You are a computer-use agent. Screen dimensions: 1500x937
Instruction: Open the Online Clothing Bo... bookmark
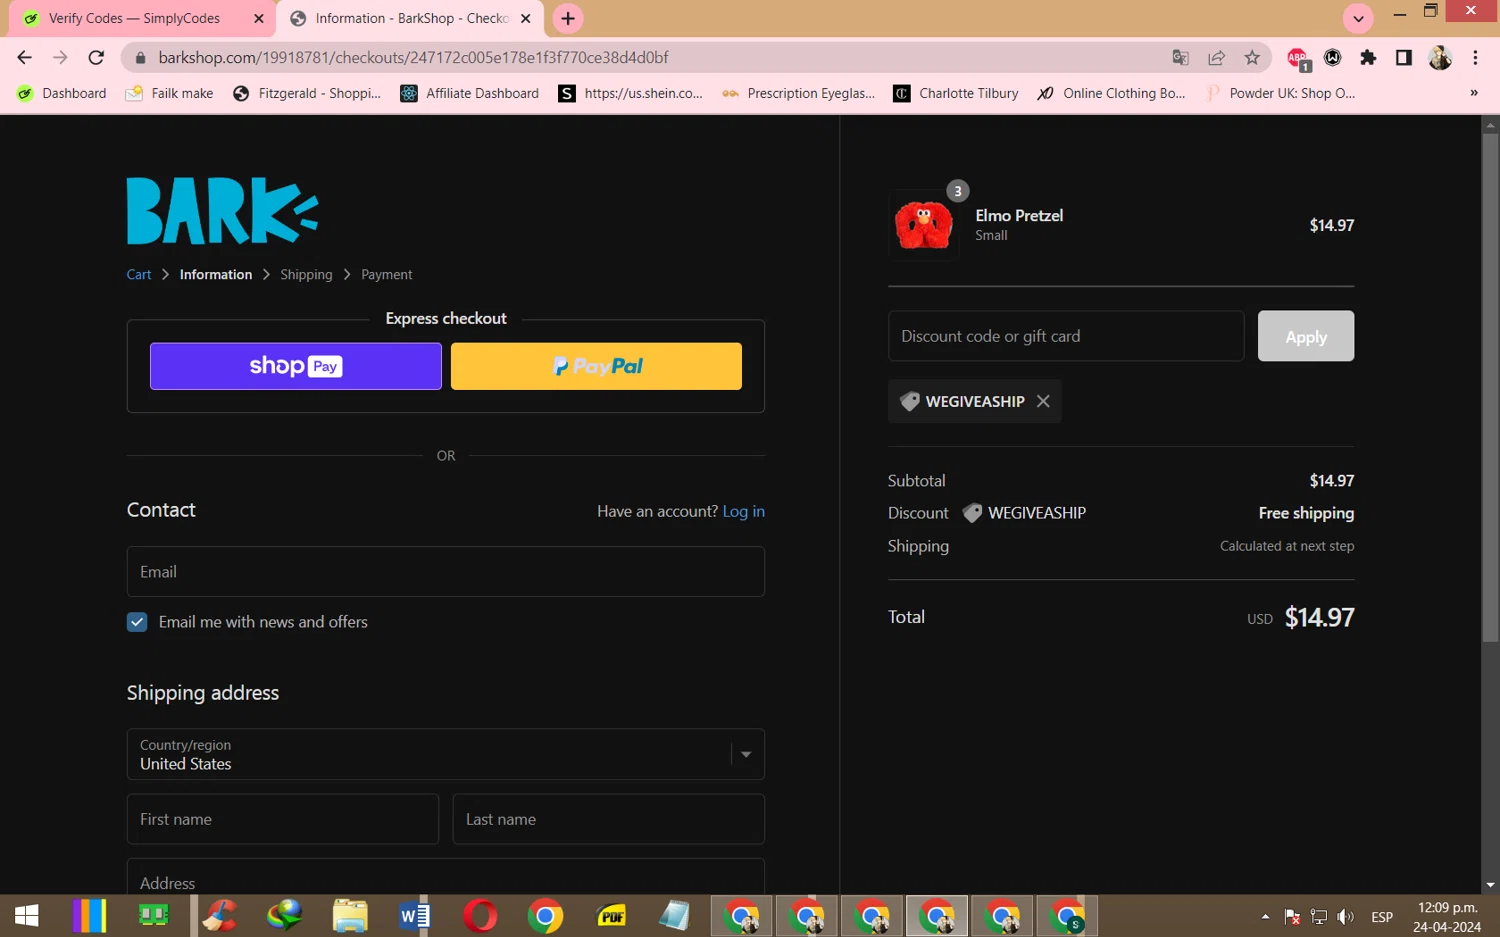(x=1111, y=93)
